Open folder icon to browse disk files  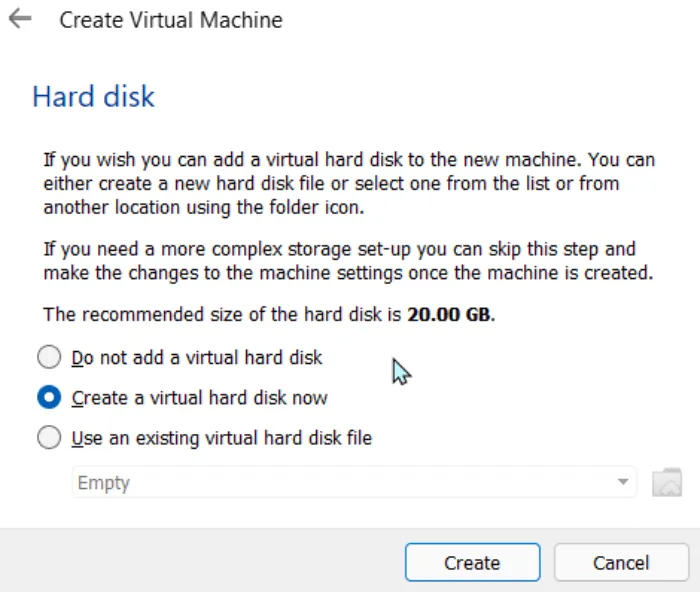(666, 483)
